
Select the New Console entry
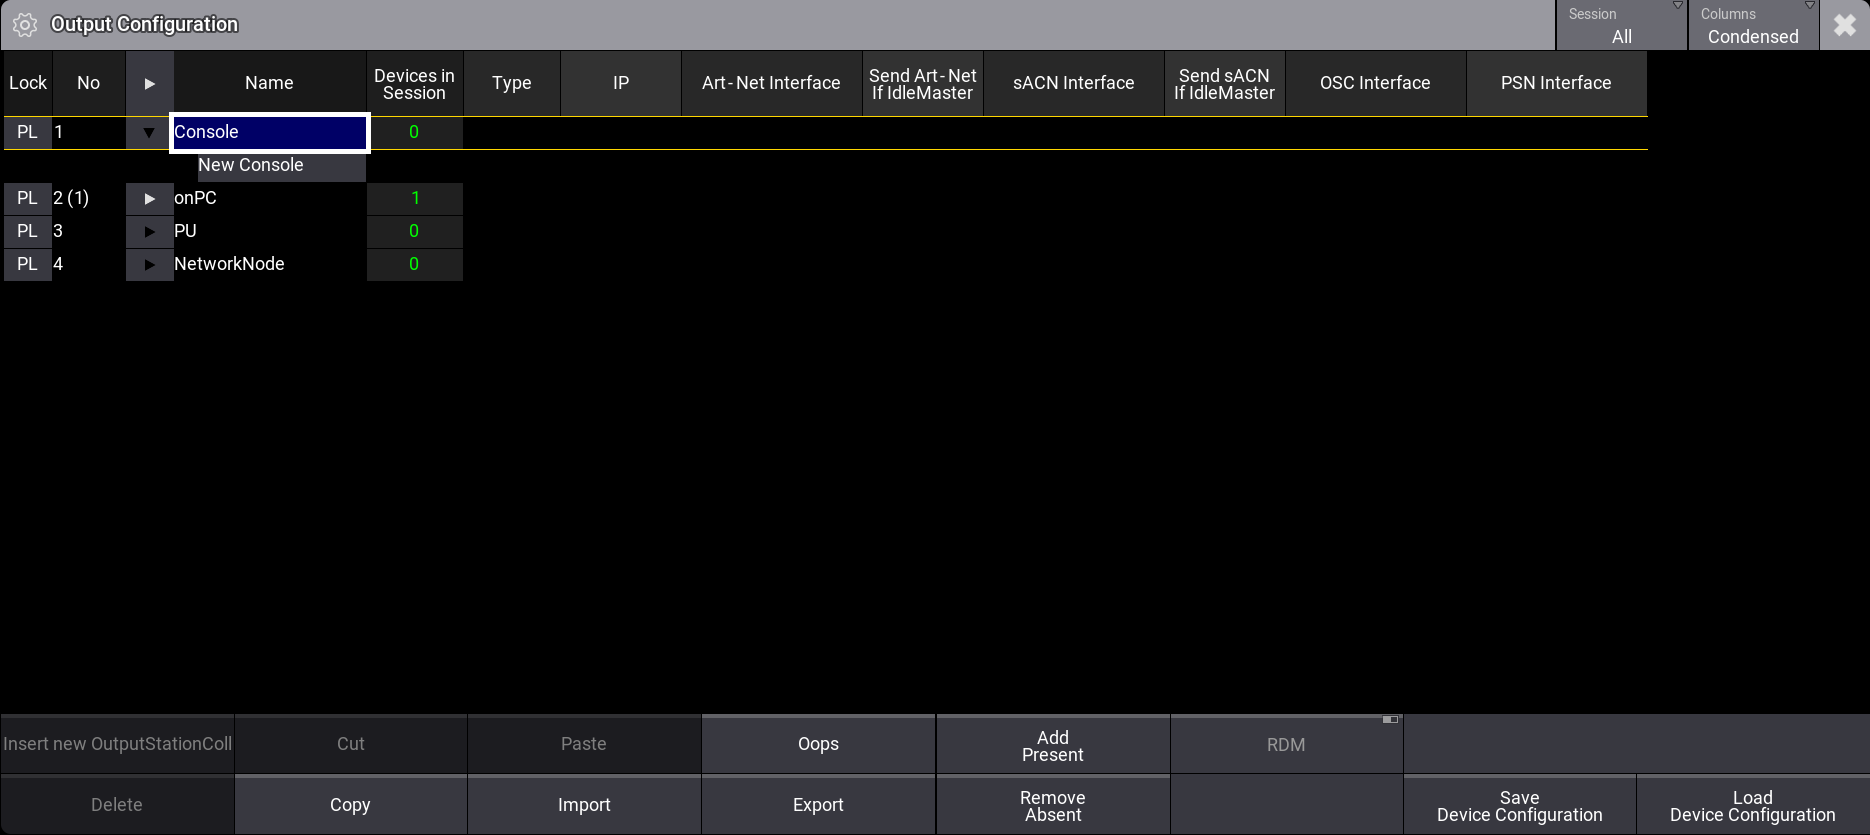(251, 165)
